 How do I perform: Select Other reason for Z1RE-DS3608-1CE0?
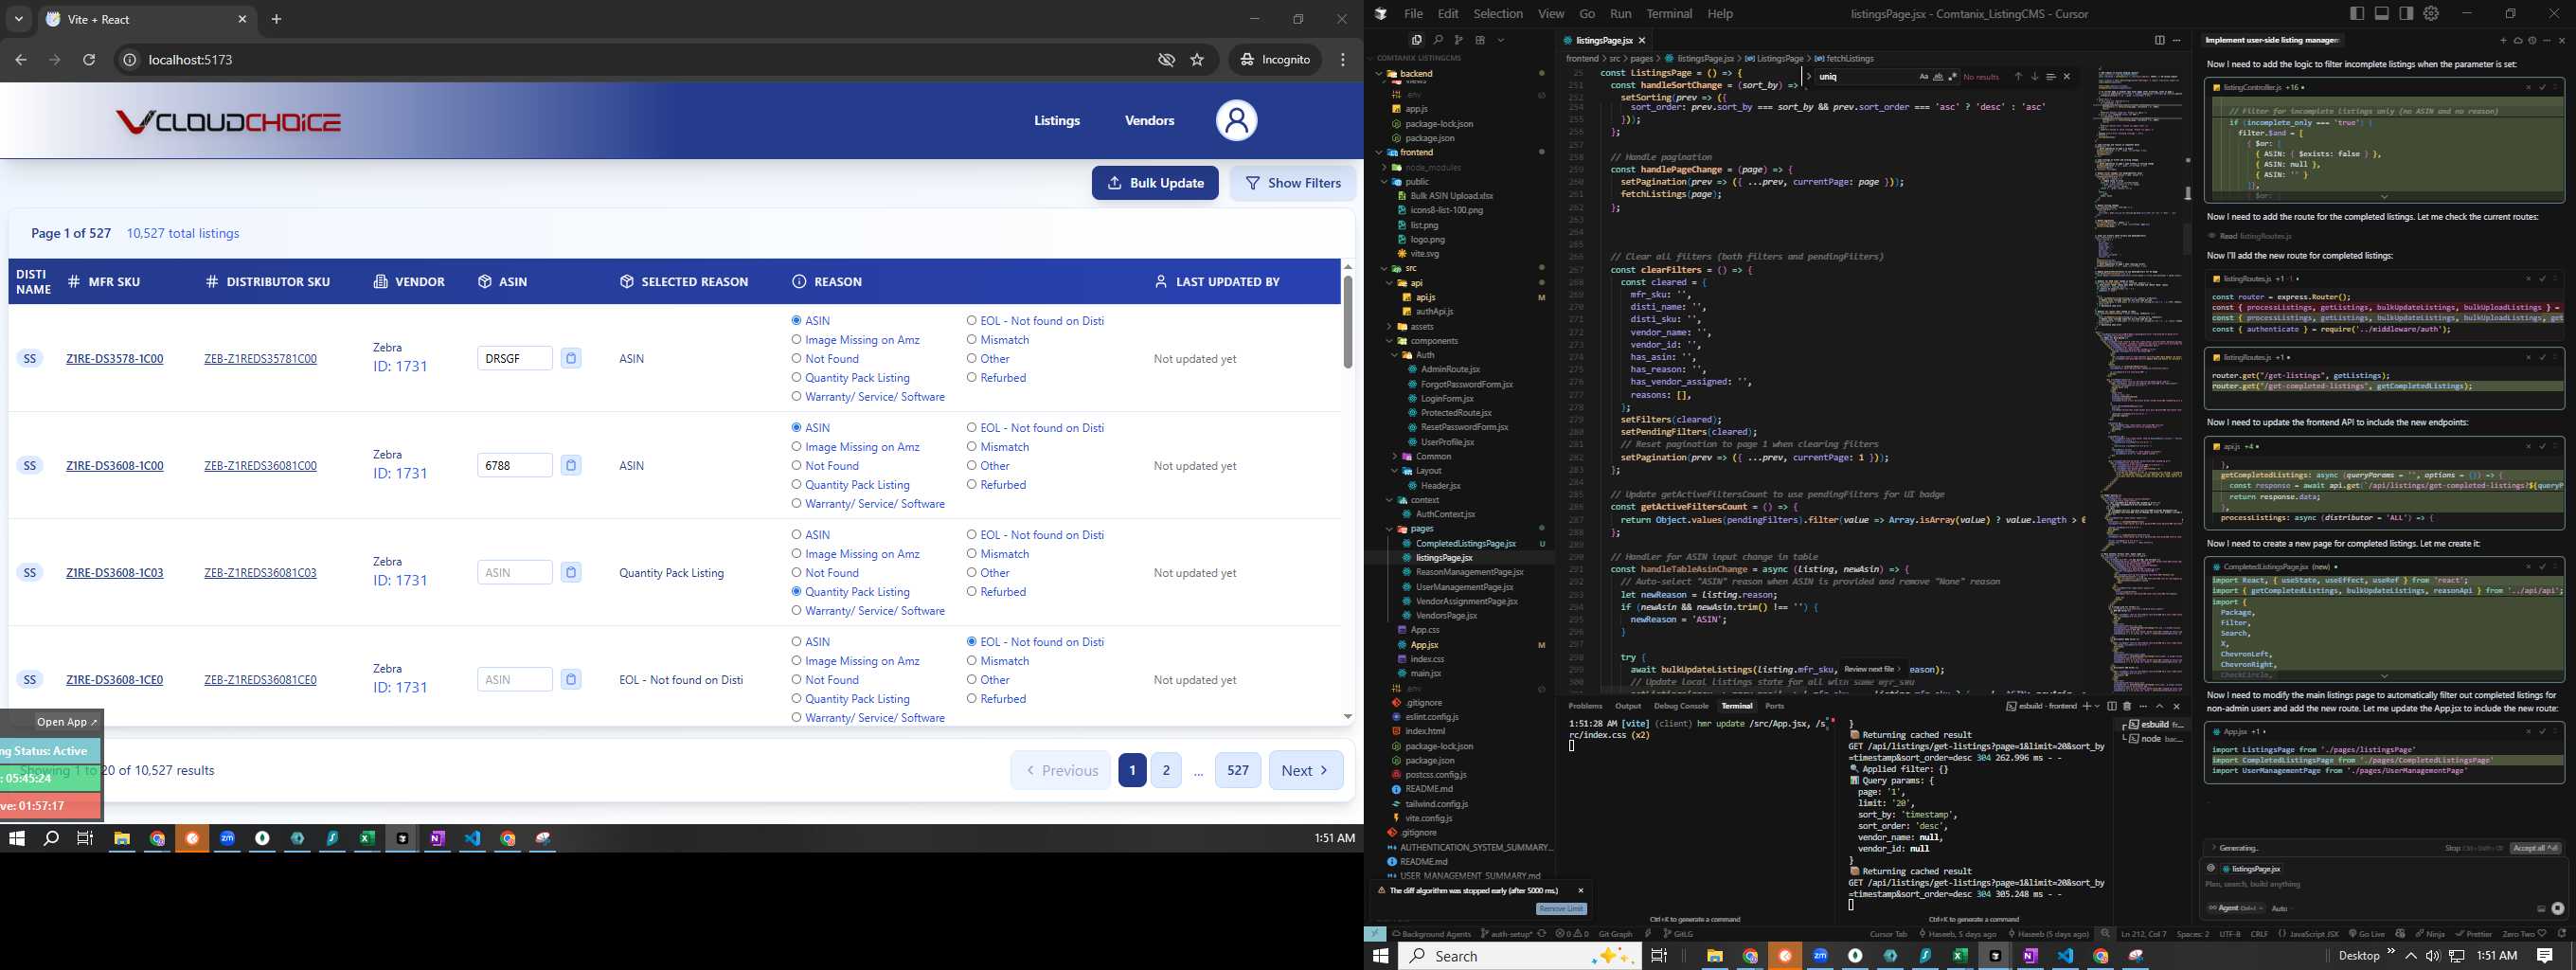[x=972, y=680]
